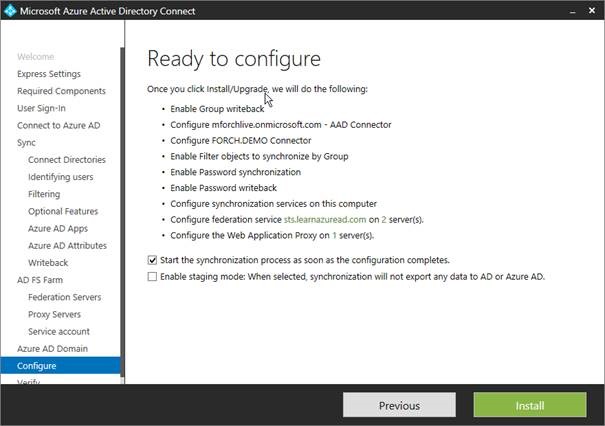Click the 2 server(s) link

[384, 220]
